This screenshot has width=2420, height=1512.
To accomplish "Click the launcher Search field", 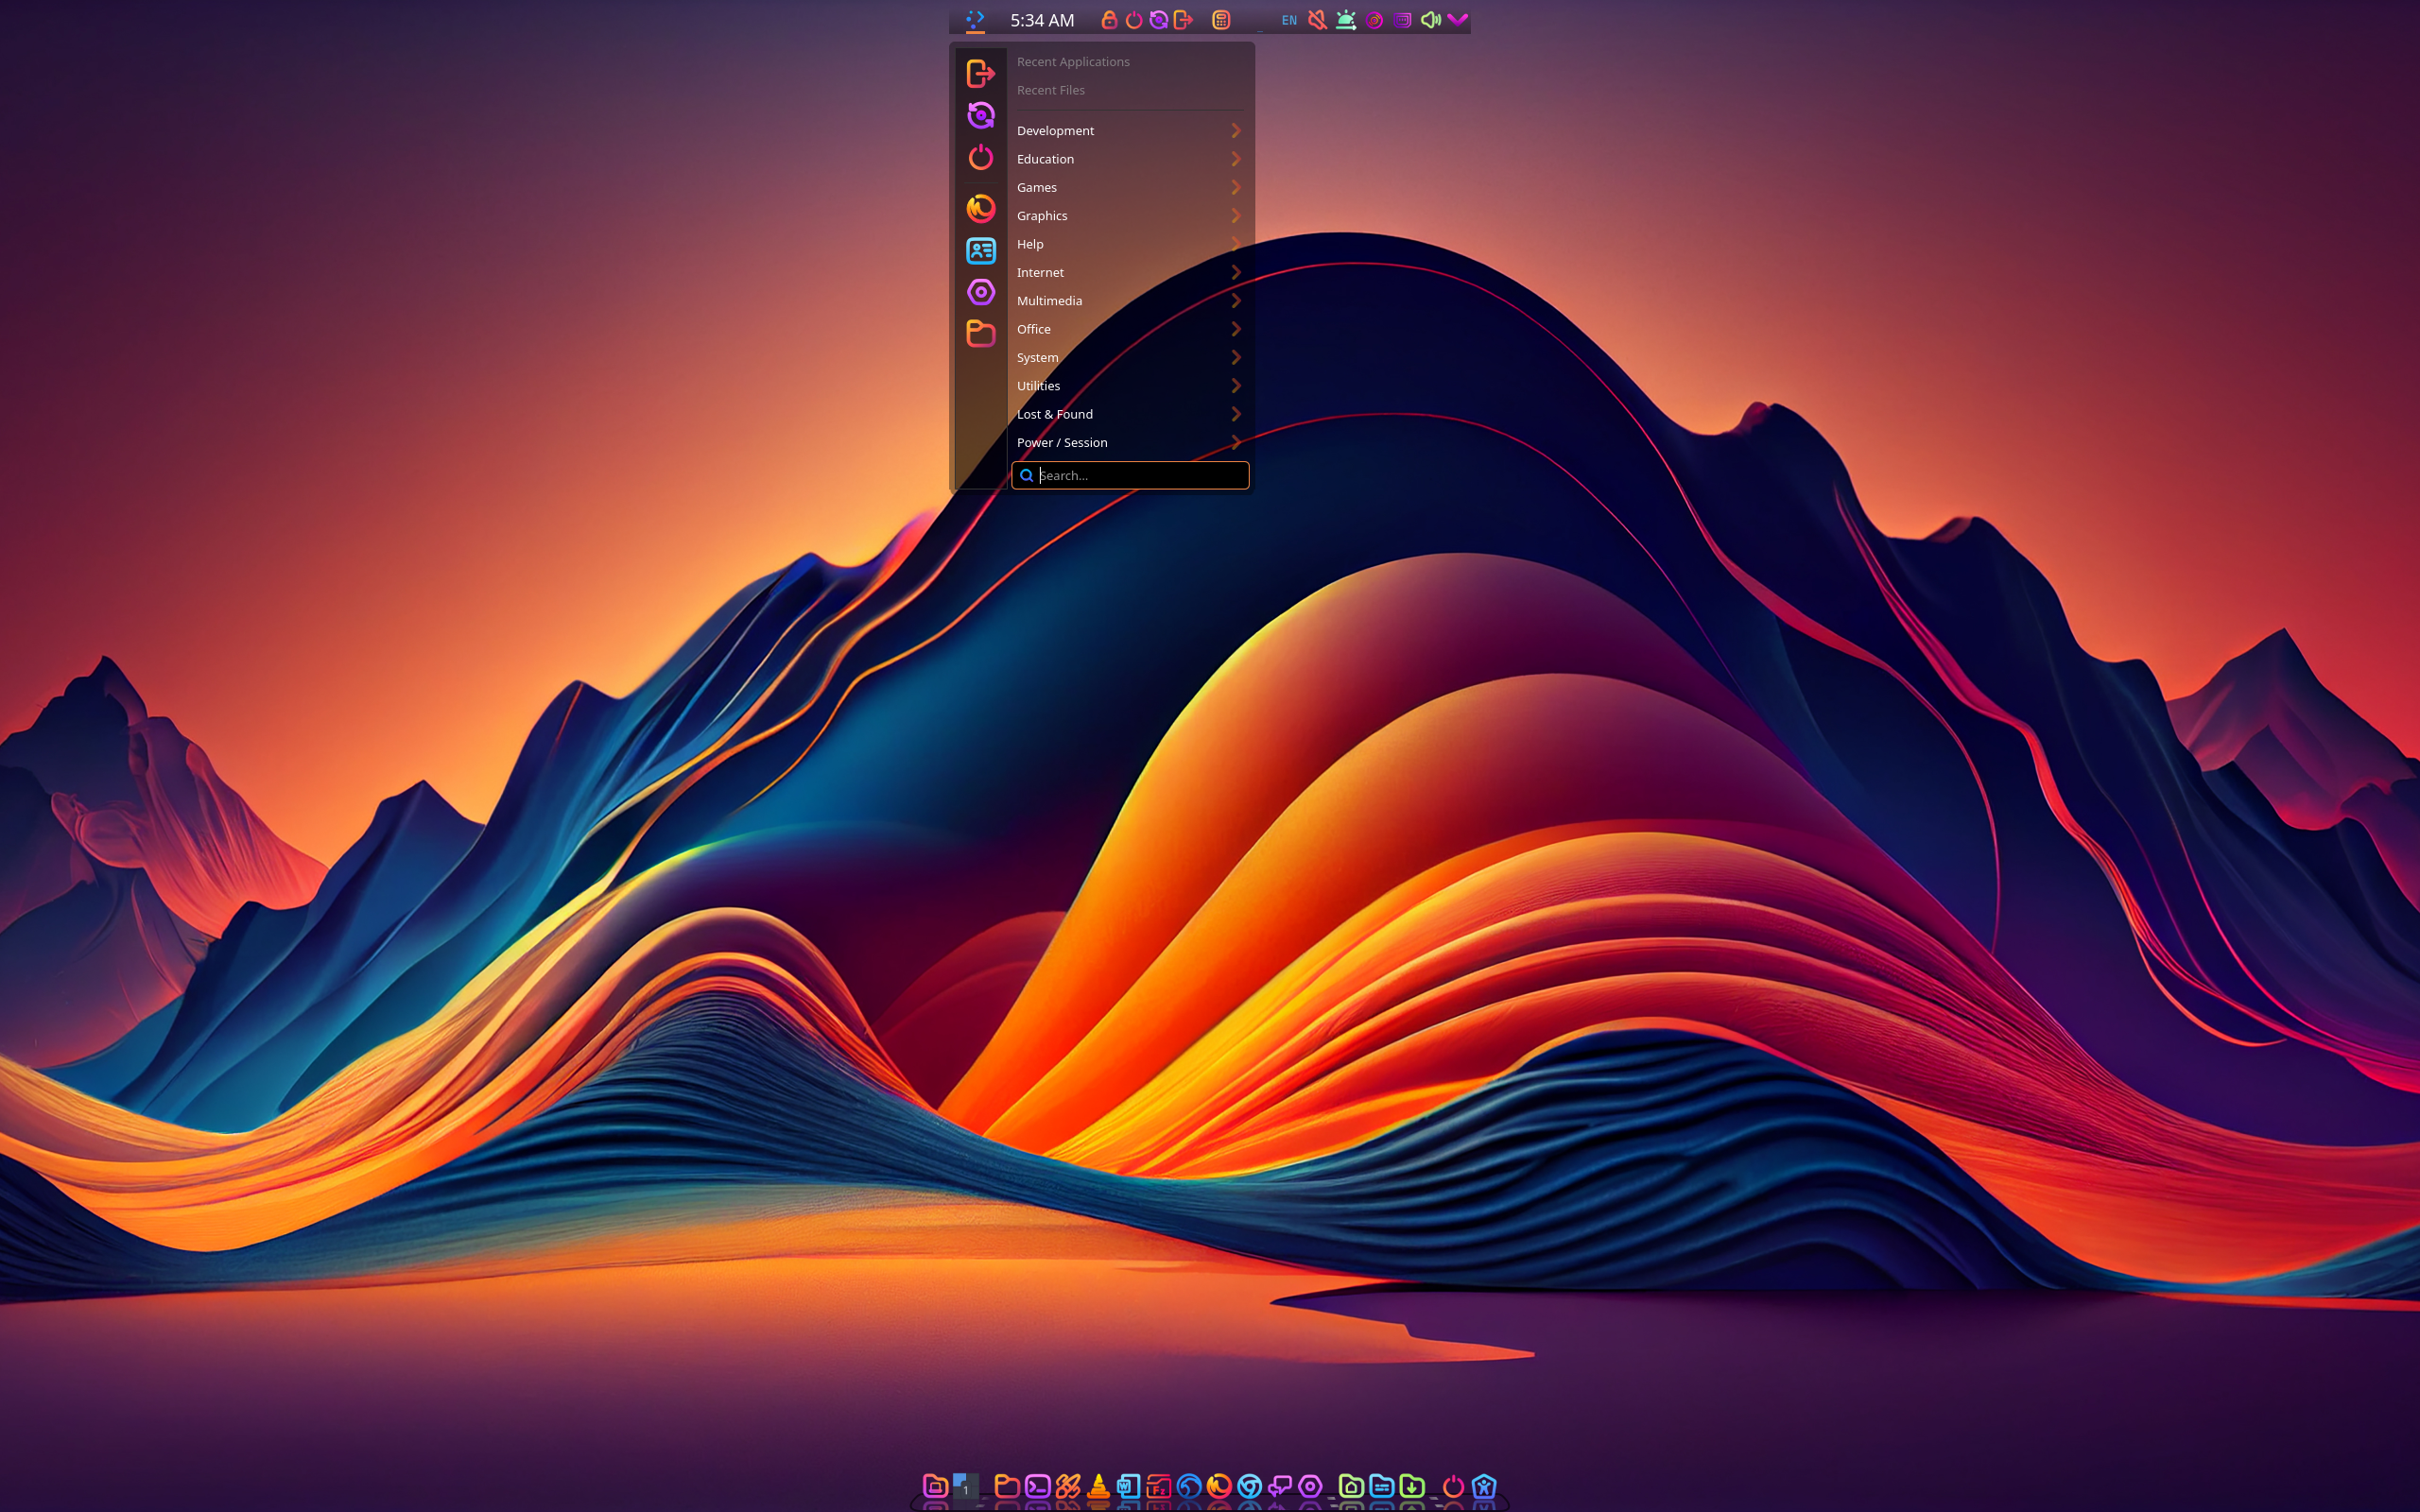I will coord(1130,475).
